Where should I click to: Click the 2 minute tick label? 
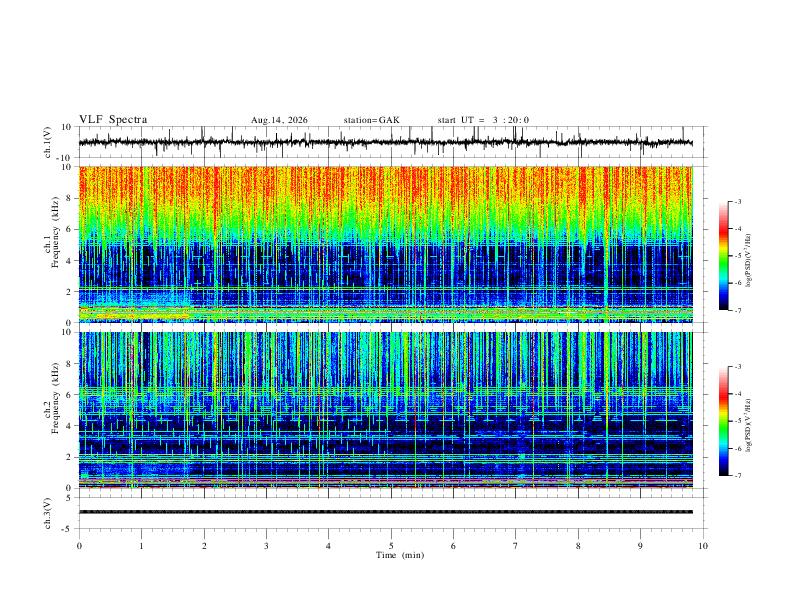coord(204,546)
